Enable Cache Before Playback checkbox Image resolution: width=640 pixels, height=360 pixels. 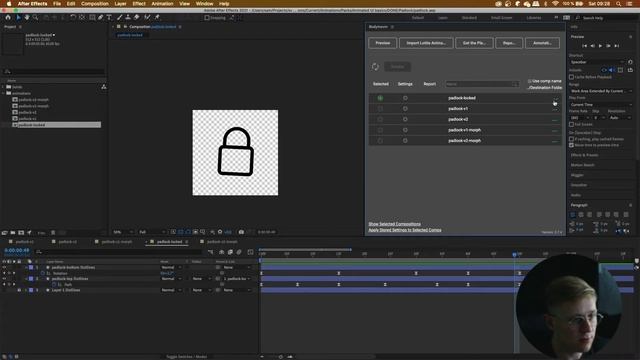[571, 77]
